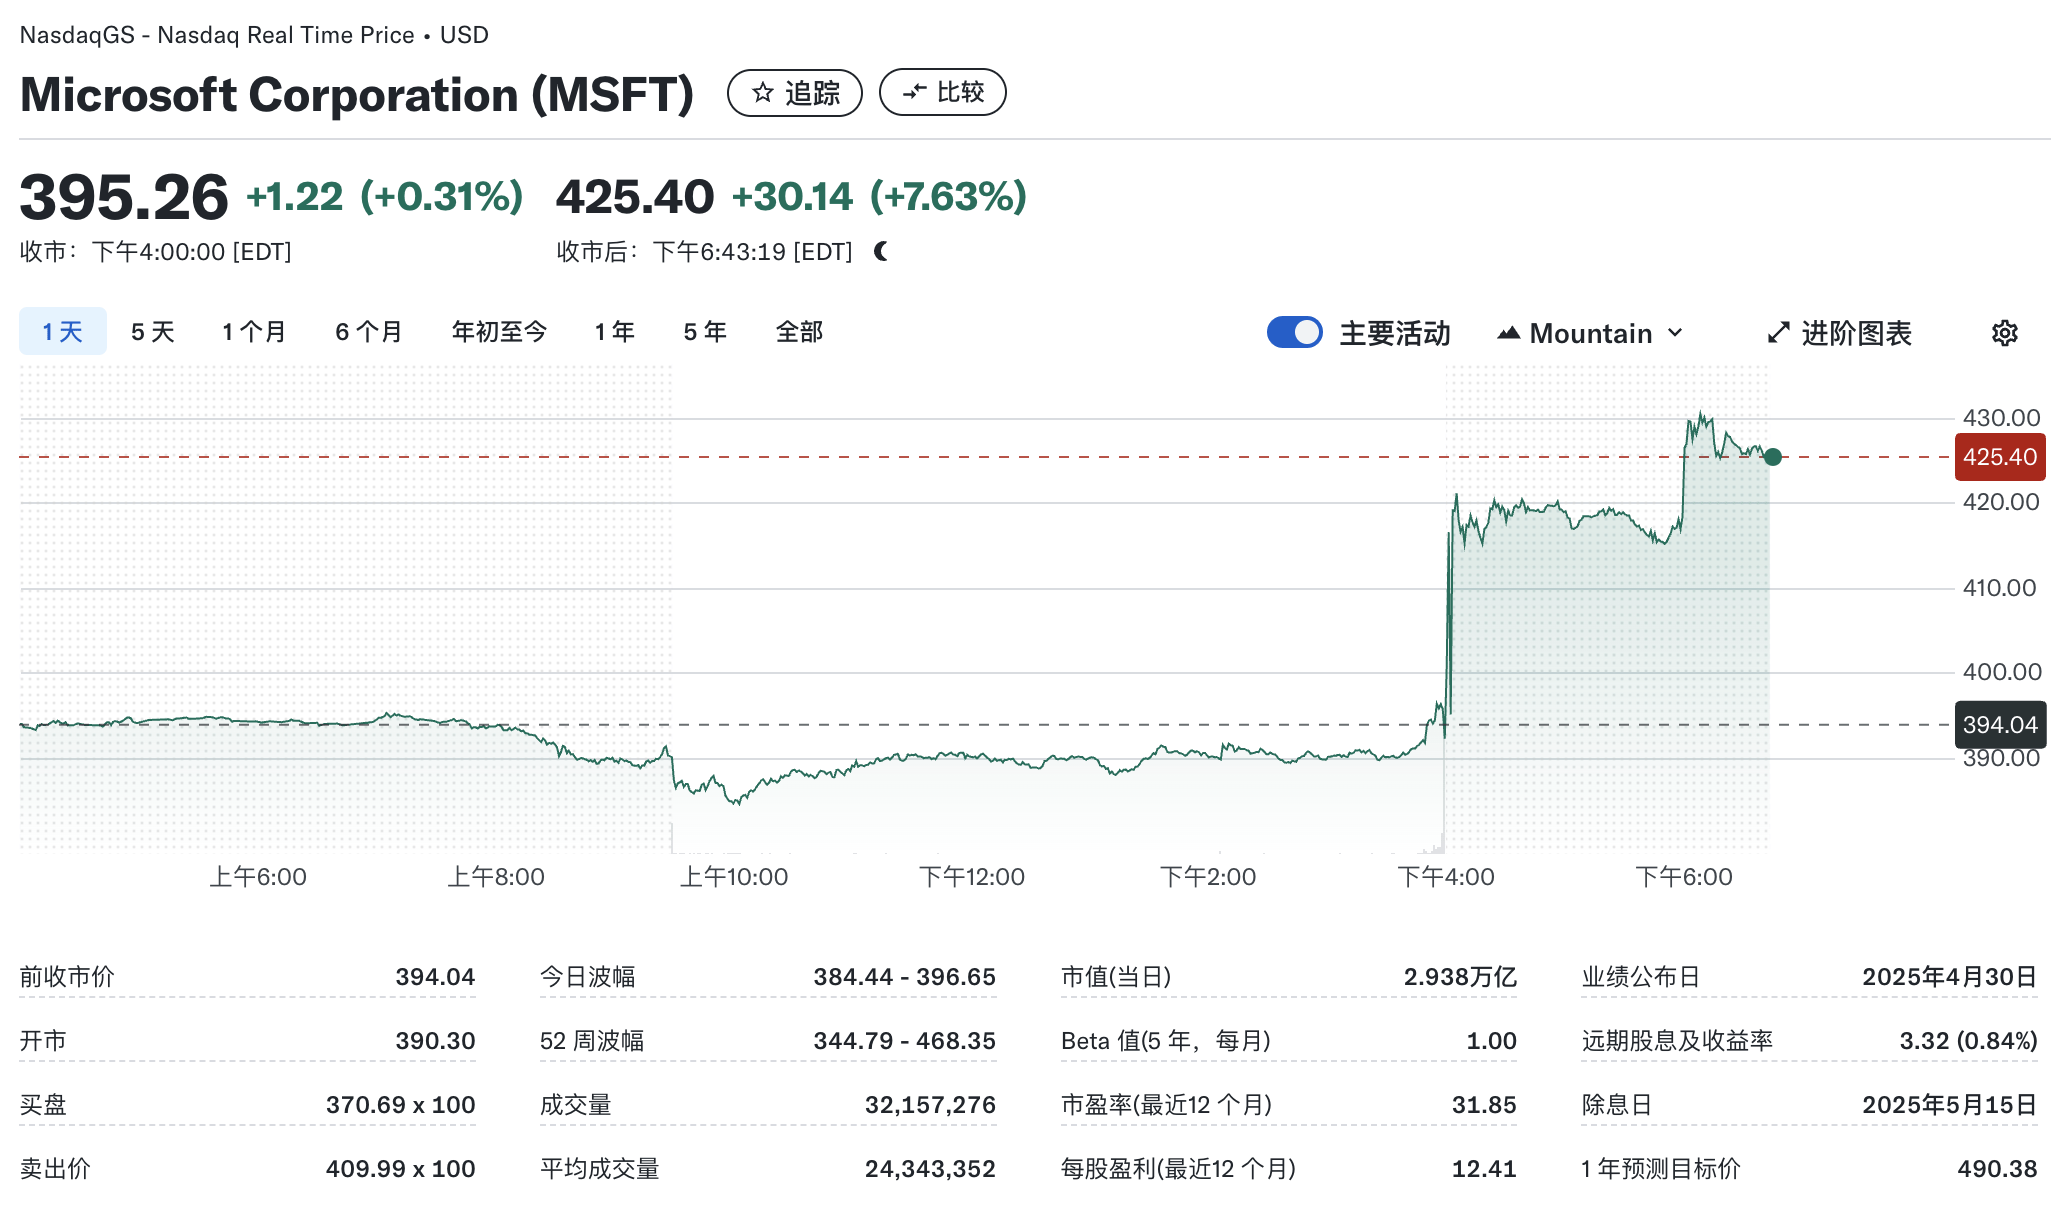2068x1214 pixels.
Task: Click the 除息日 date 2025年5月15日
Action: 1949,1105
